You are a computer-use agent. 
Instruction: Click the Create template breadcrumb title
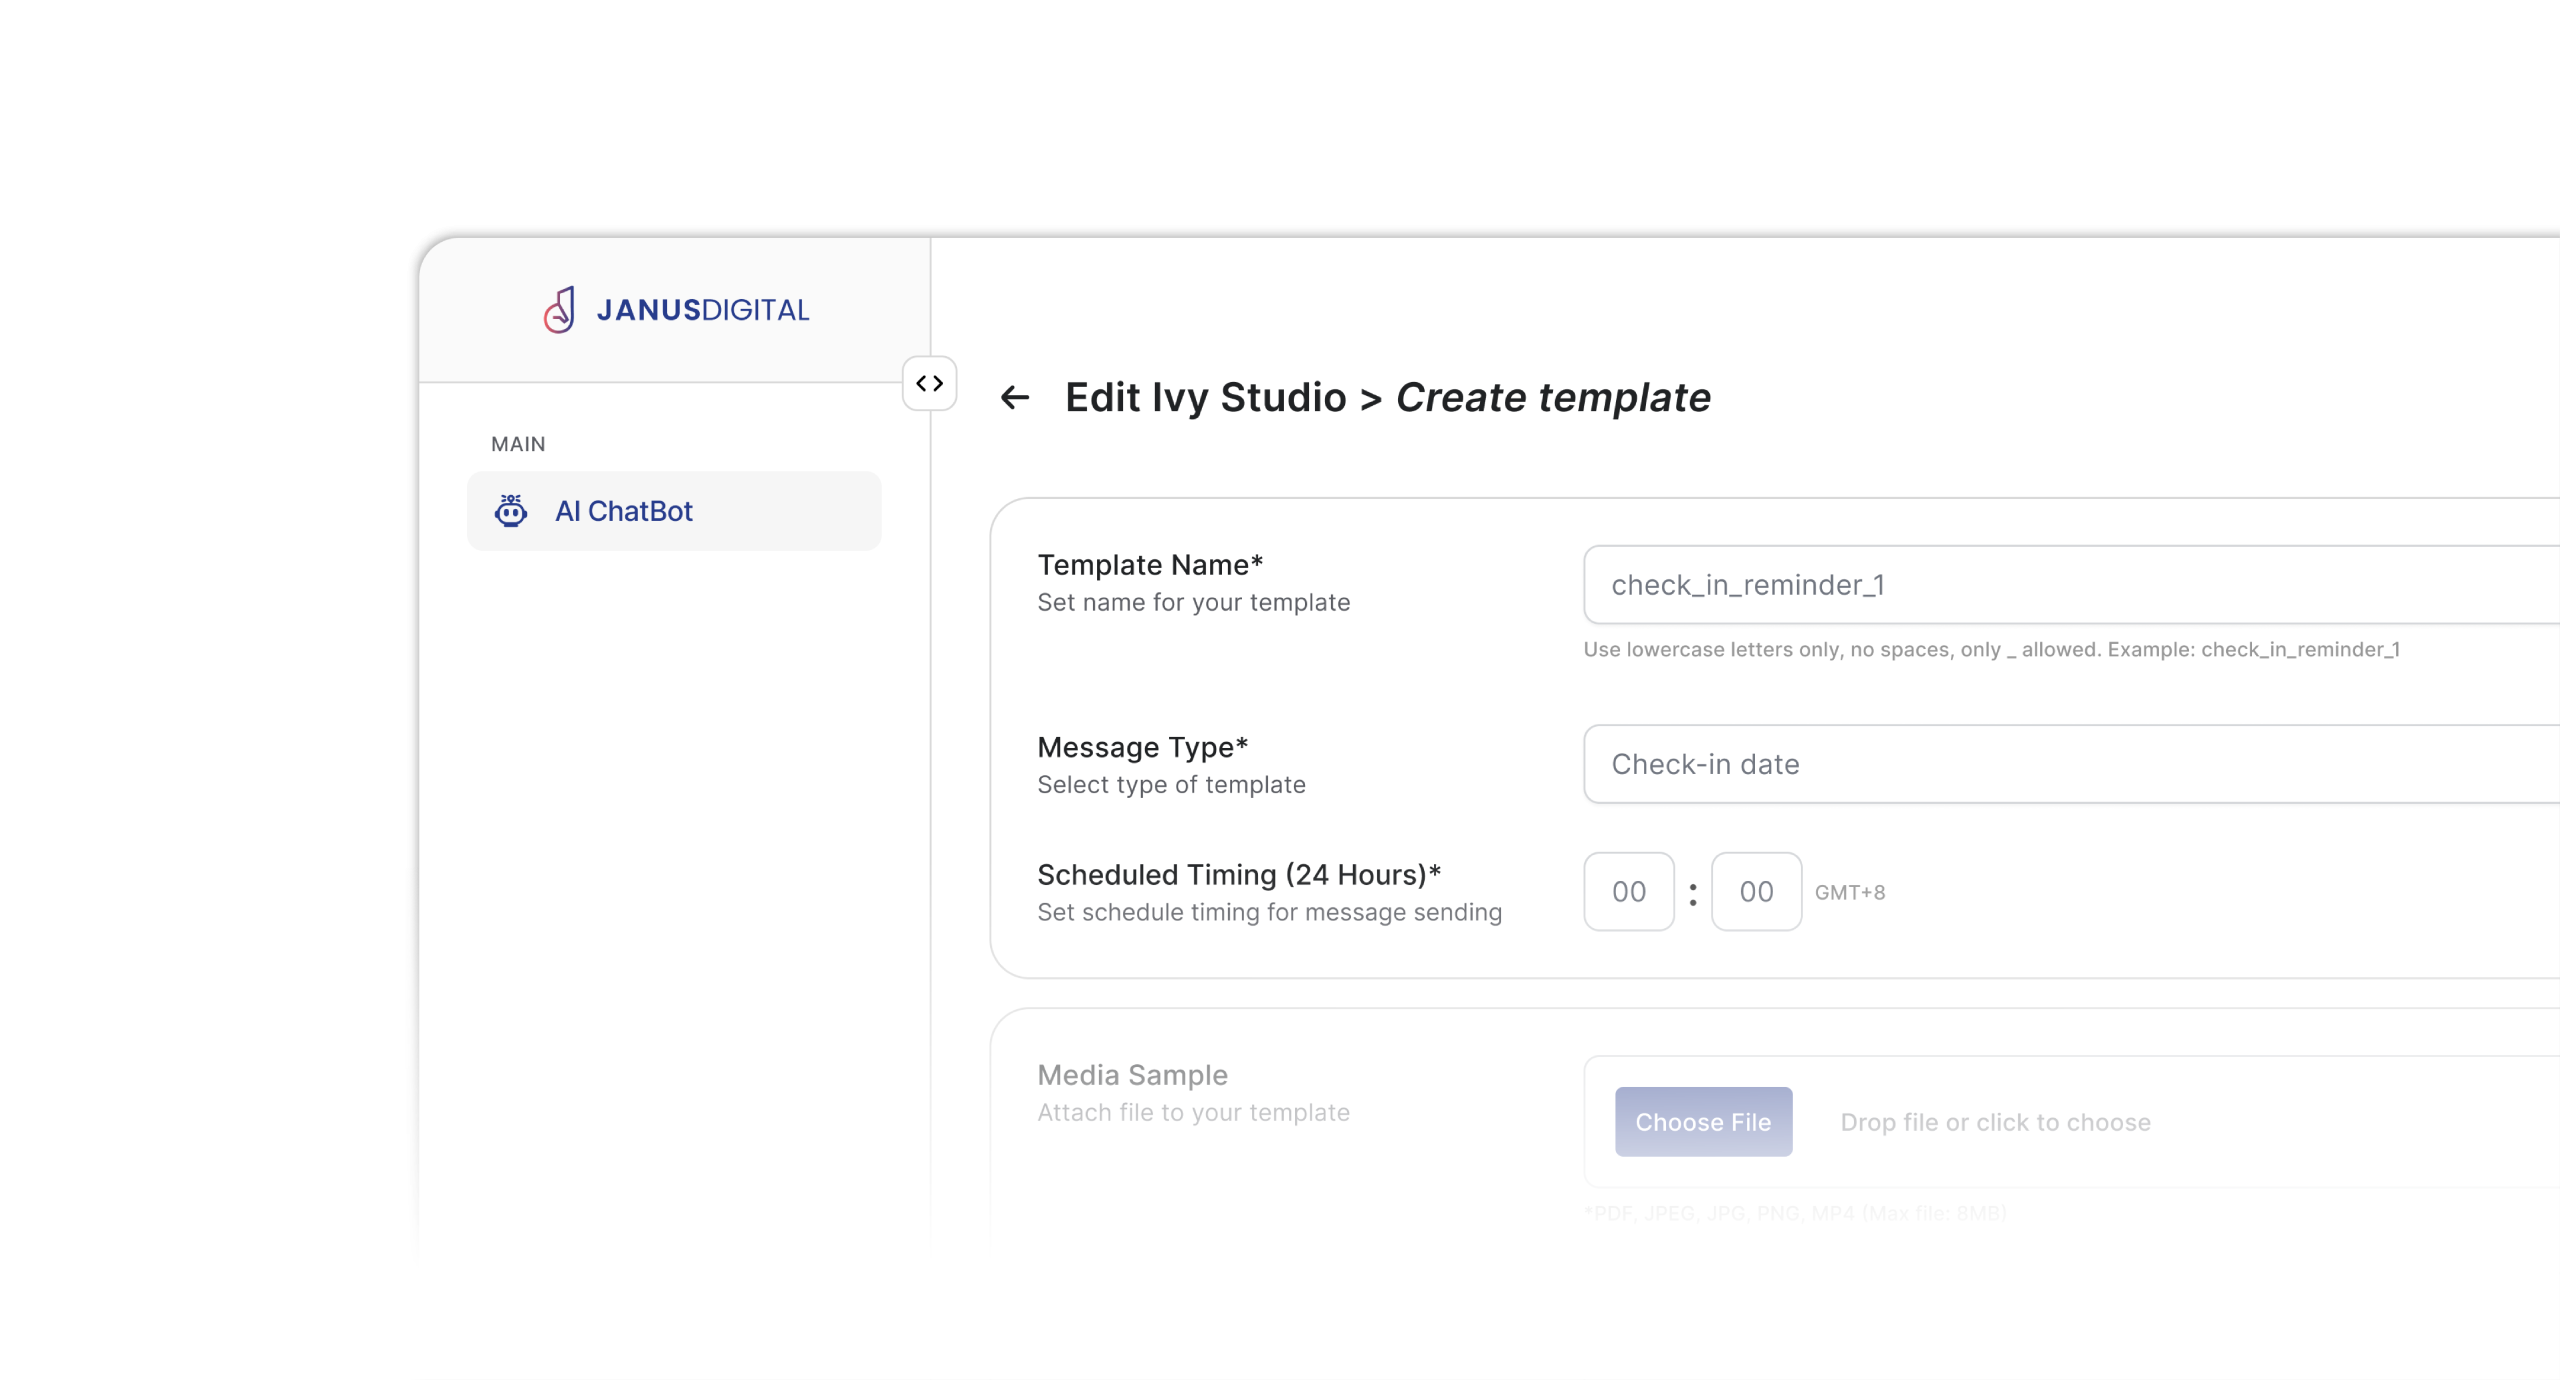(1553, 398)
